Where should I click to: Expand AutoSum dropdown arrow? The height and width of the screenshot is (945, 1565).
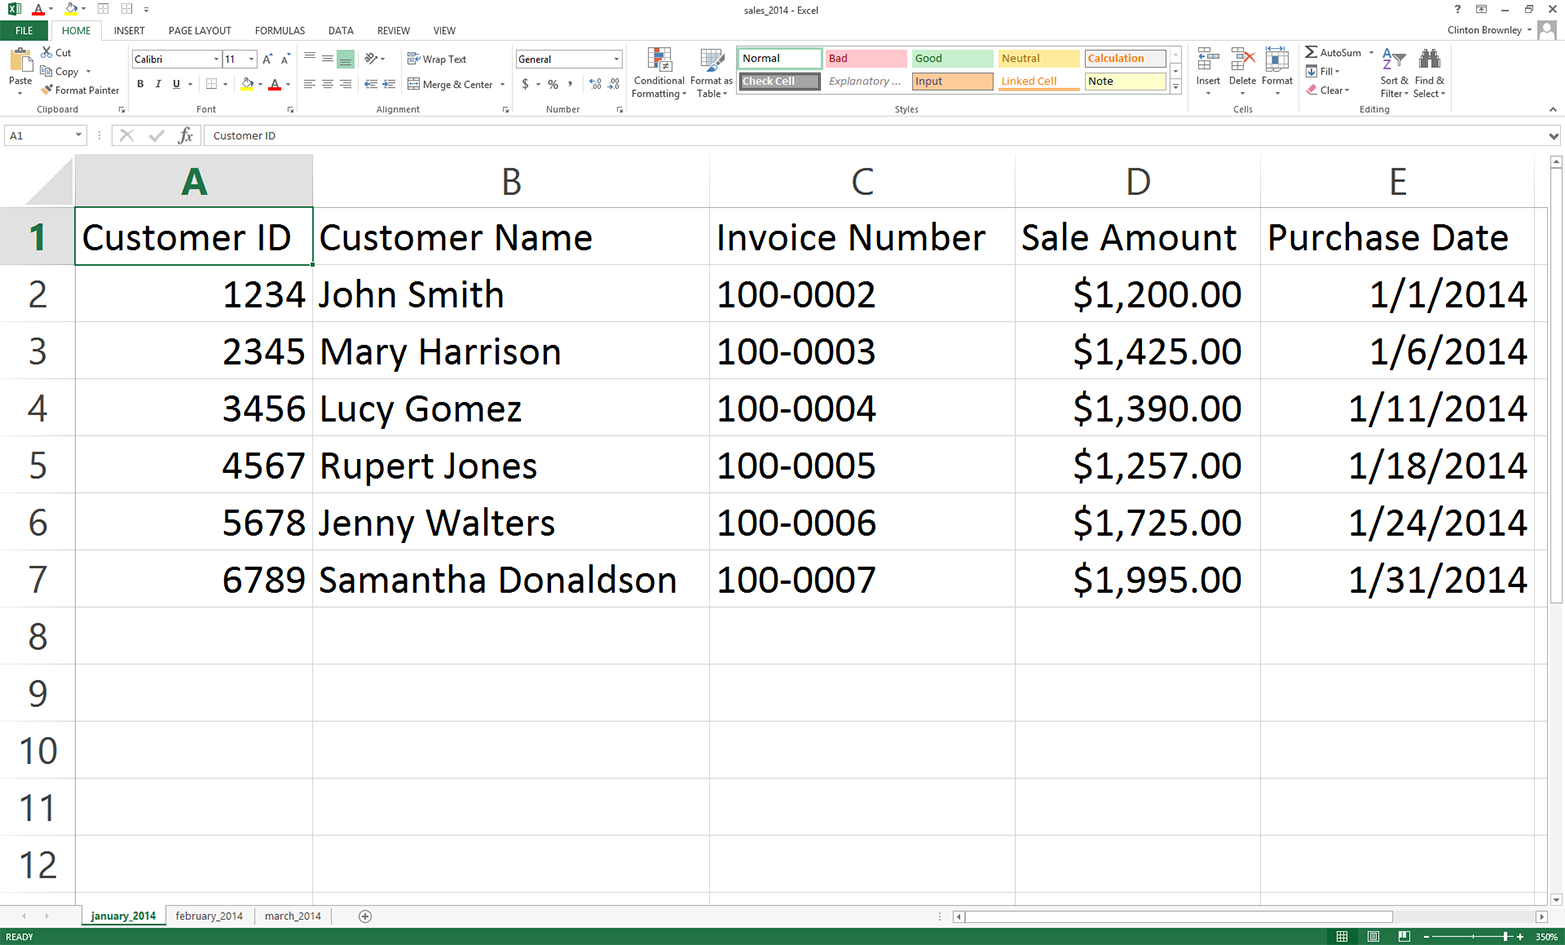point(1371,52)
